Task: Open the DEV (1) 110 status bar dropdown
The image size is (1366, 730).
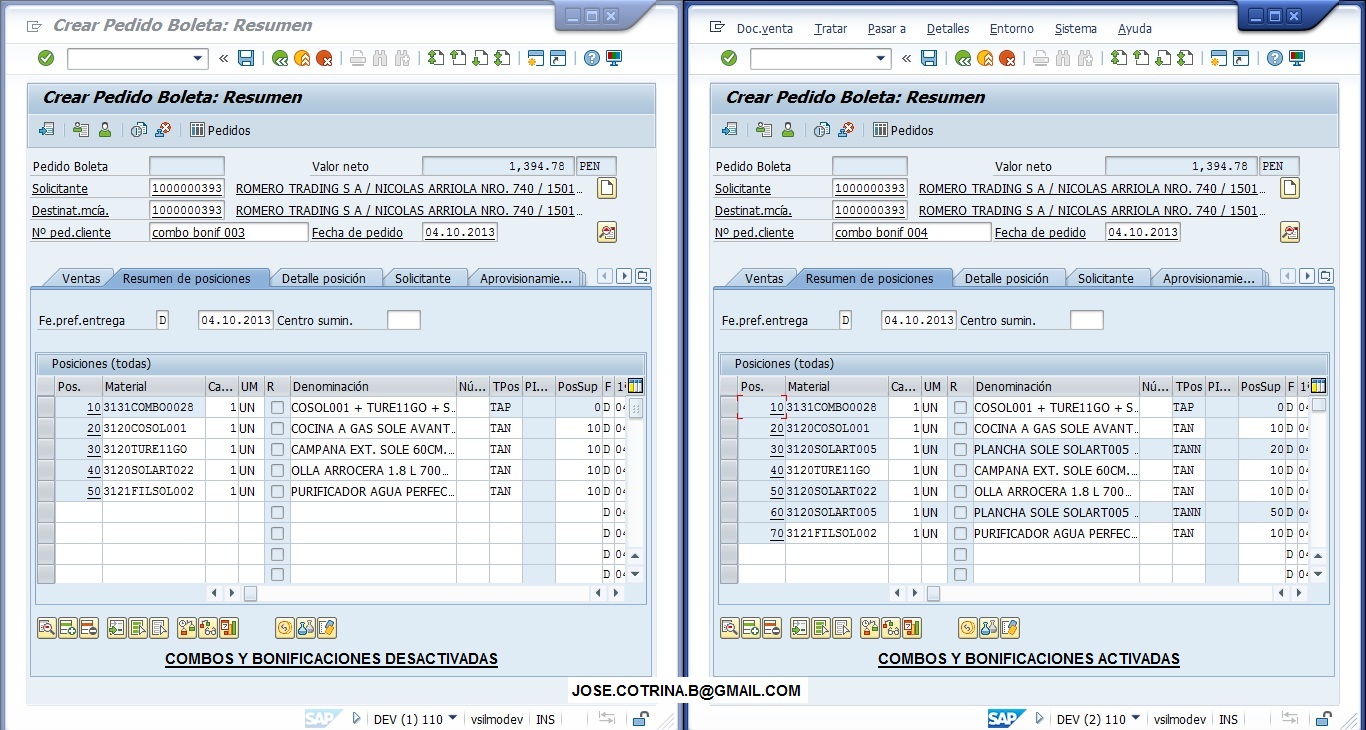Action: coord(453,718)
